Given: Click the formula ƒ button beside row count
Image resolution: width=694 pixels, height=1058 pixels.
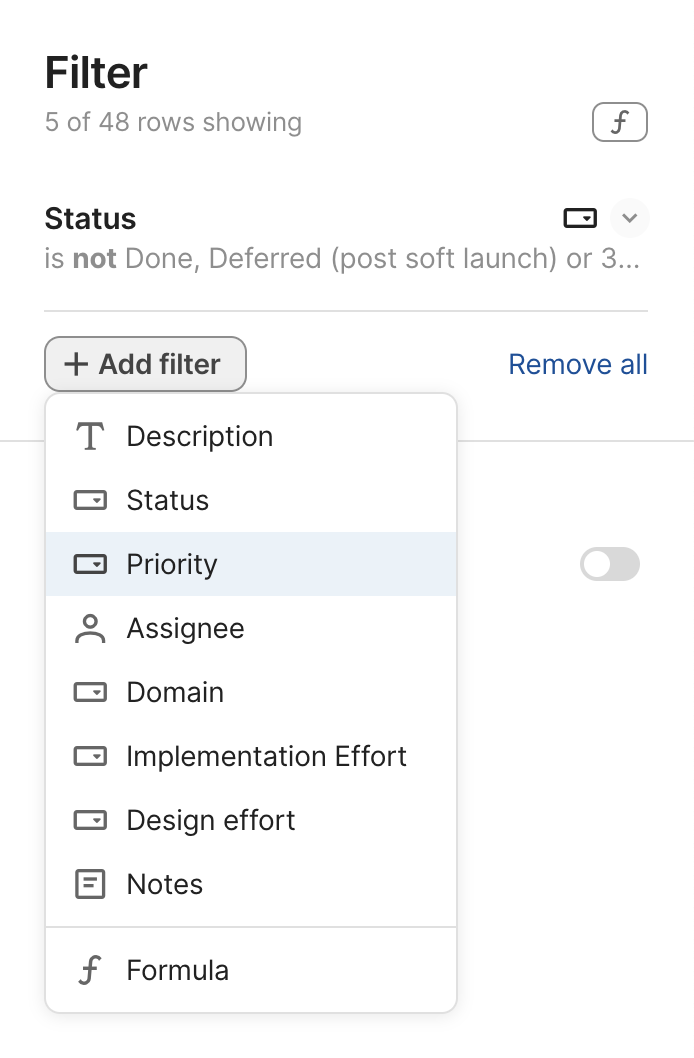Looking at the screenshot, I should [x=620, y=123].
